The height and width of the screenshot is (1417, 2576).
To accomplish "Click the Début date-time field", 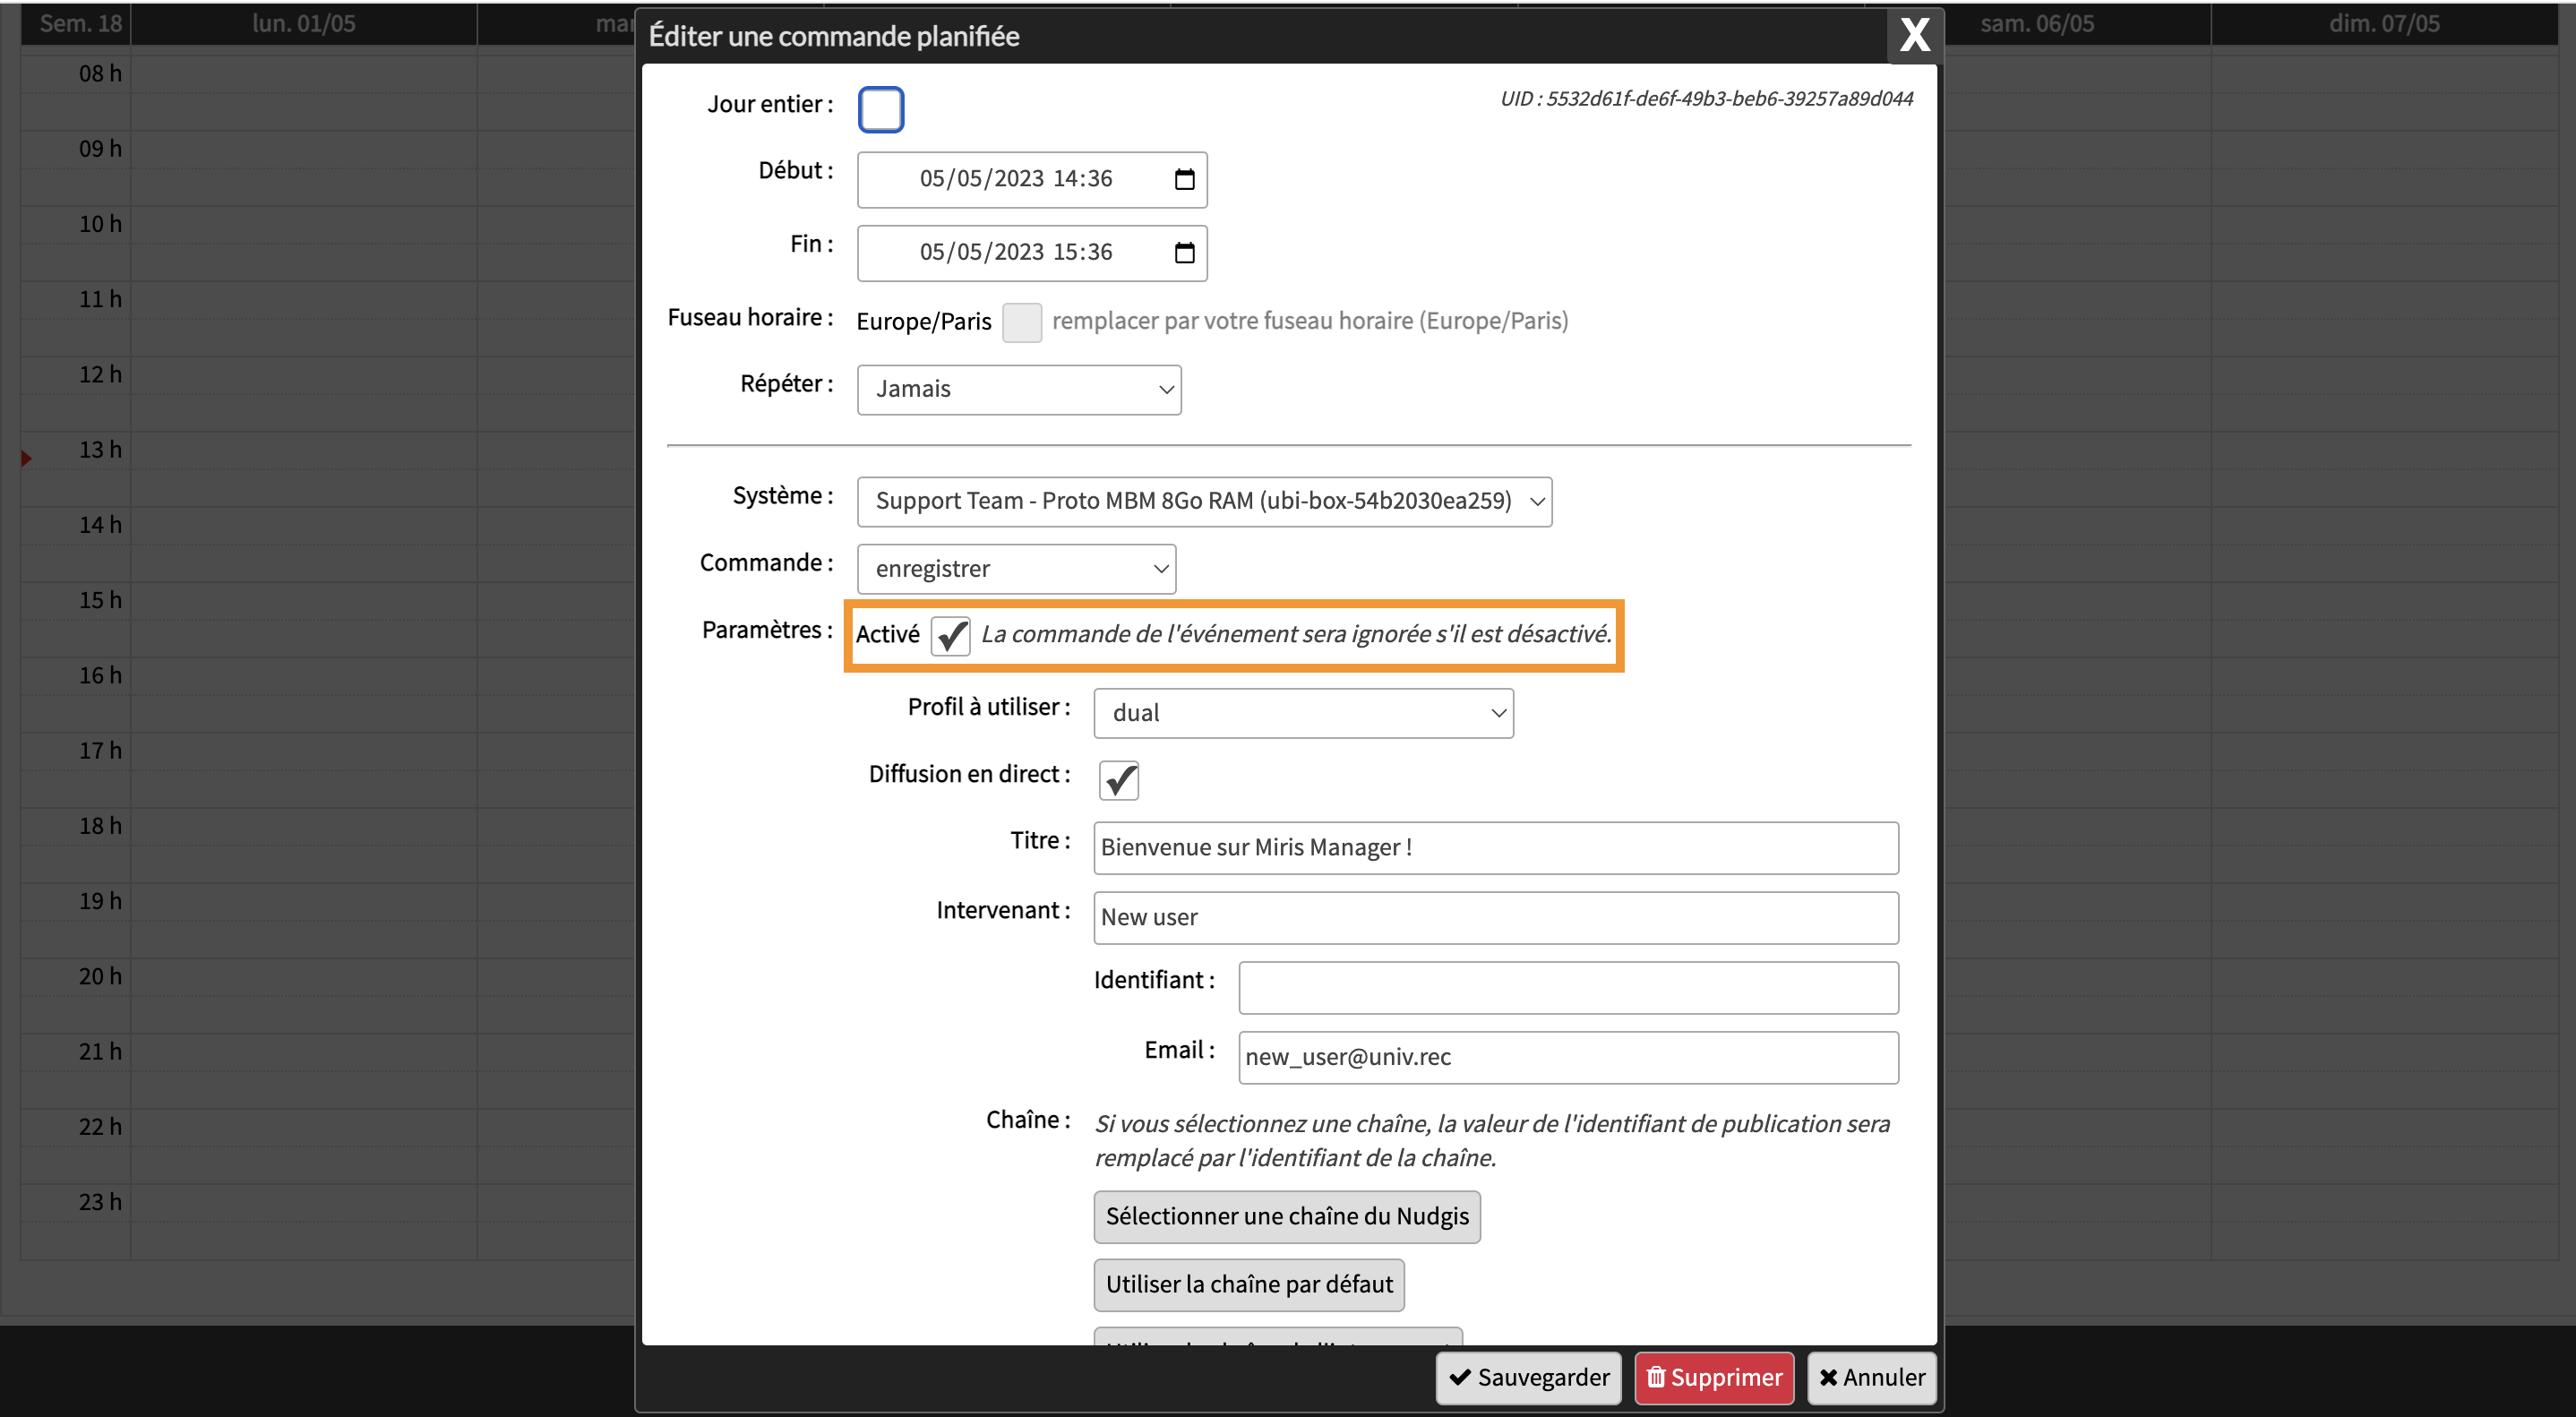I will [1032, 179].
